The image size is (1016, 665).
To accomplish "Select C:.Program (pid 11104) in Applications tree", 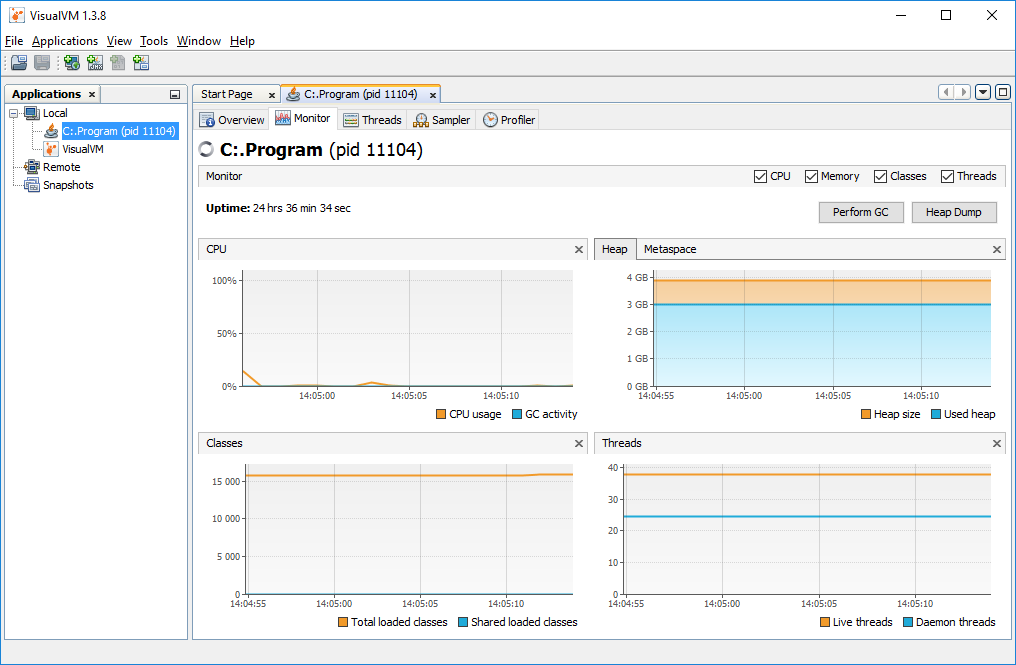I will pos(119,131).
